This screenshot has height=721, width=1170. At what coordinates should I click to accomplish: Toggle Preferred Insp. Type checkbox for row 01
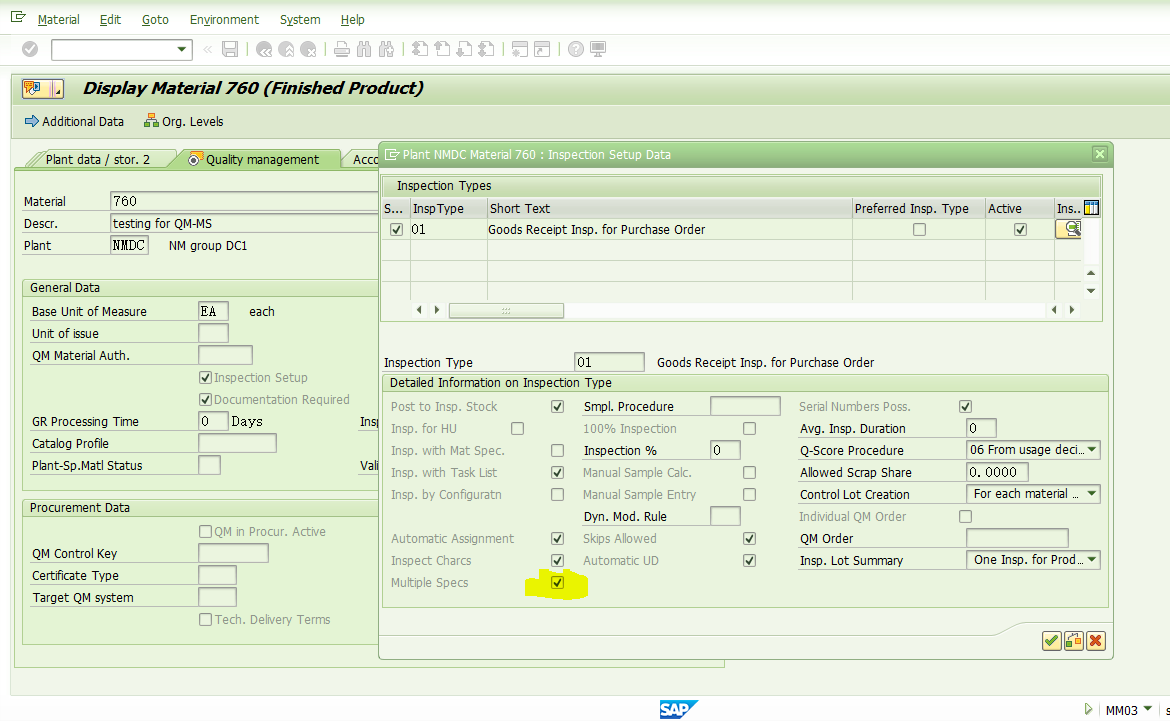point(919,230)
